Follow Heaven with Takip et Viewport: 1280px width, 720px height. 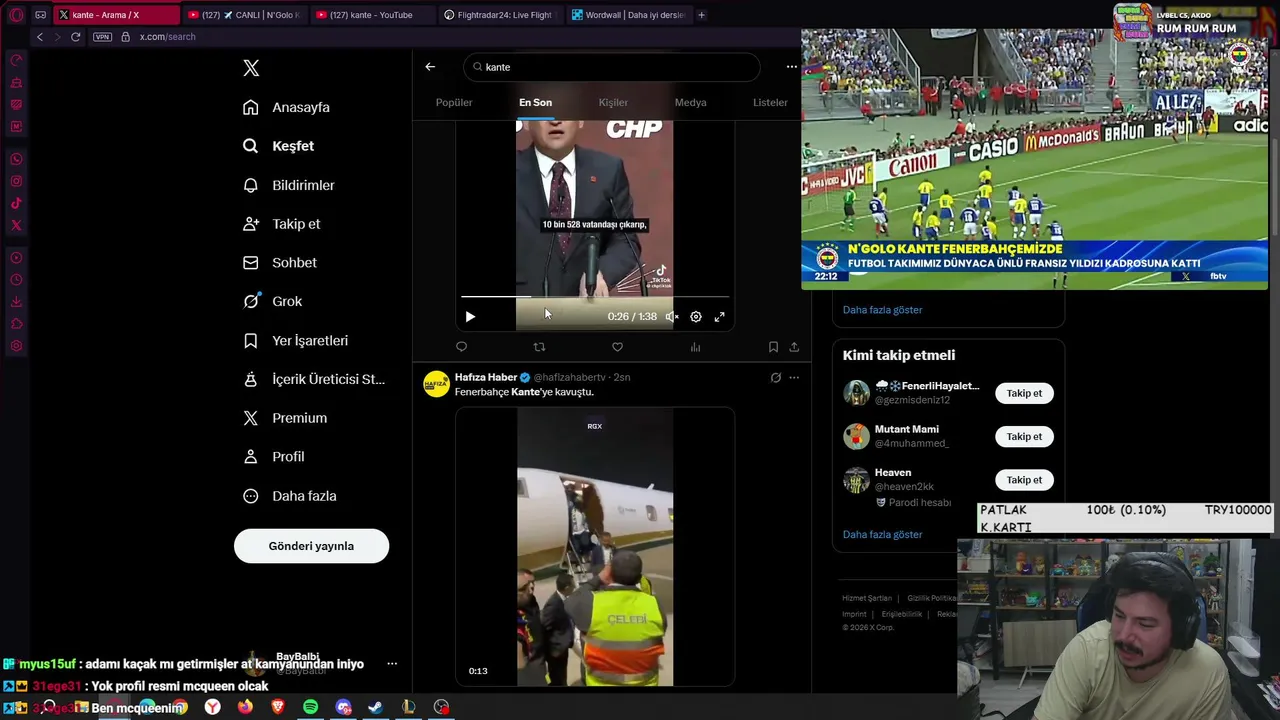pyautogui.click(x=1024, y=480)
